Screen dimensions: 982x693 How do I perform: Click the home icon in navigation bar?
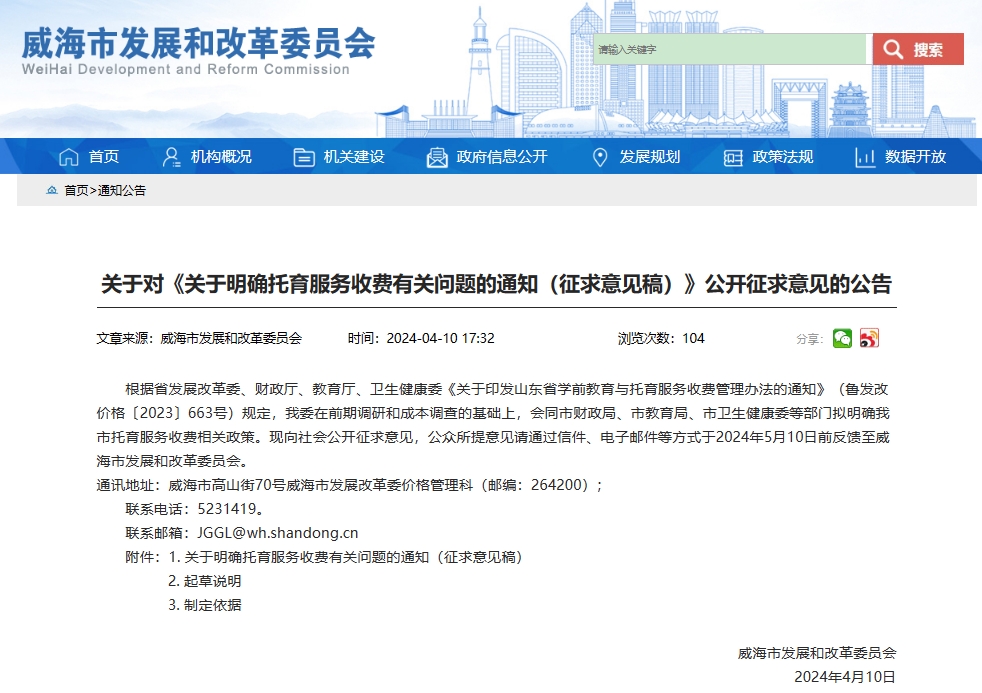pyautogui.click(x=69, y=157)
